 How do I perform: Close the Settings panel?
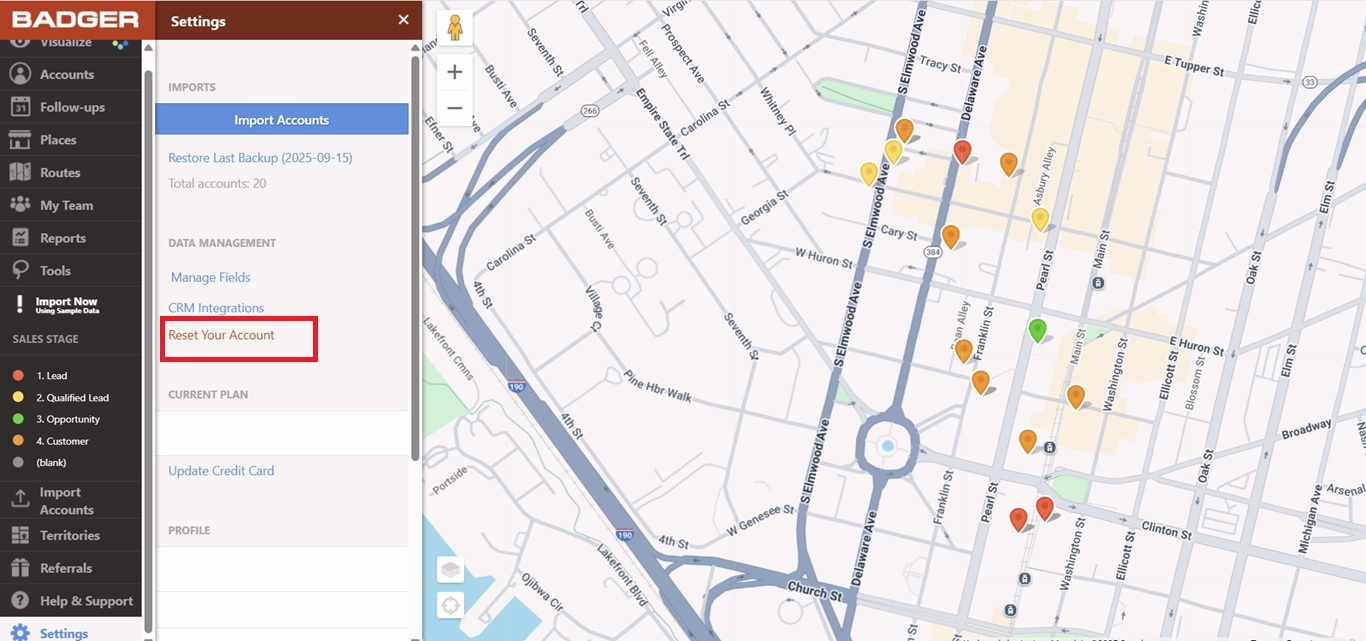pos(403,20)
